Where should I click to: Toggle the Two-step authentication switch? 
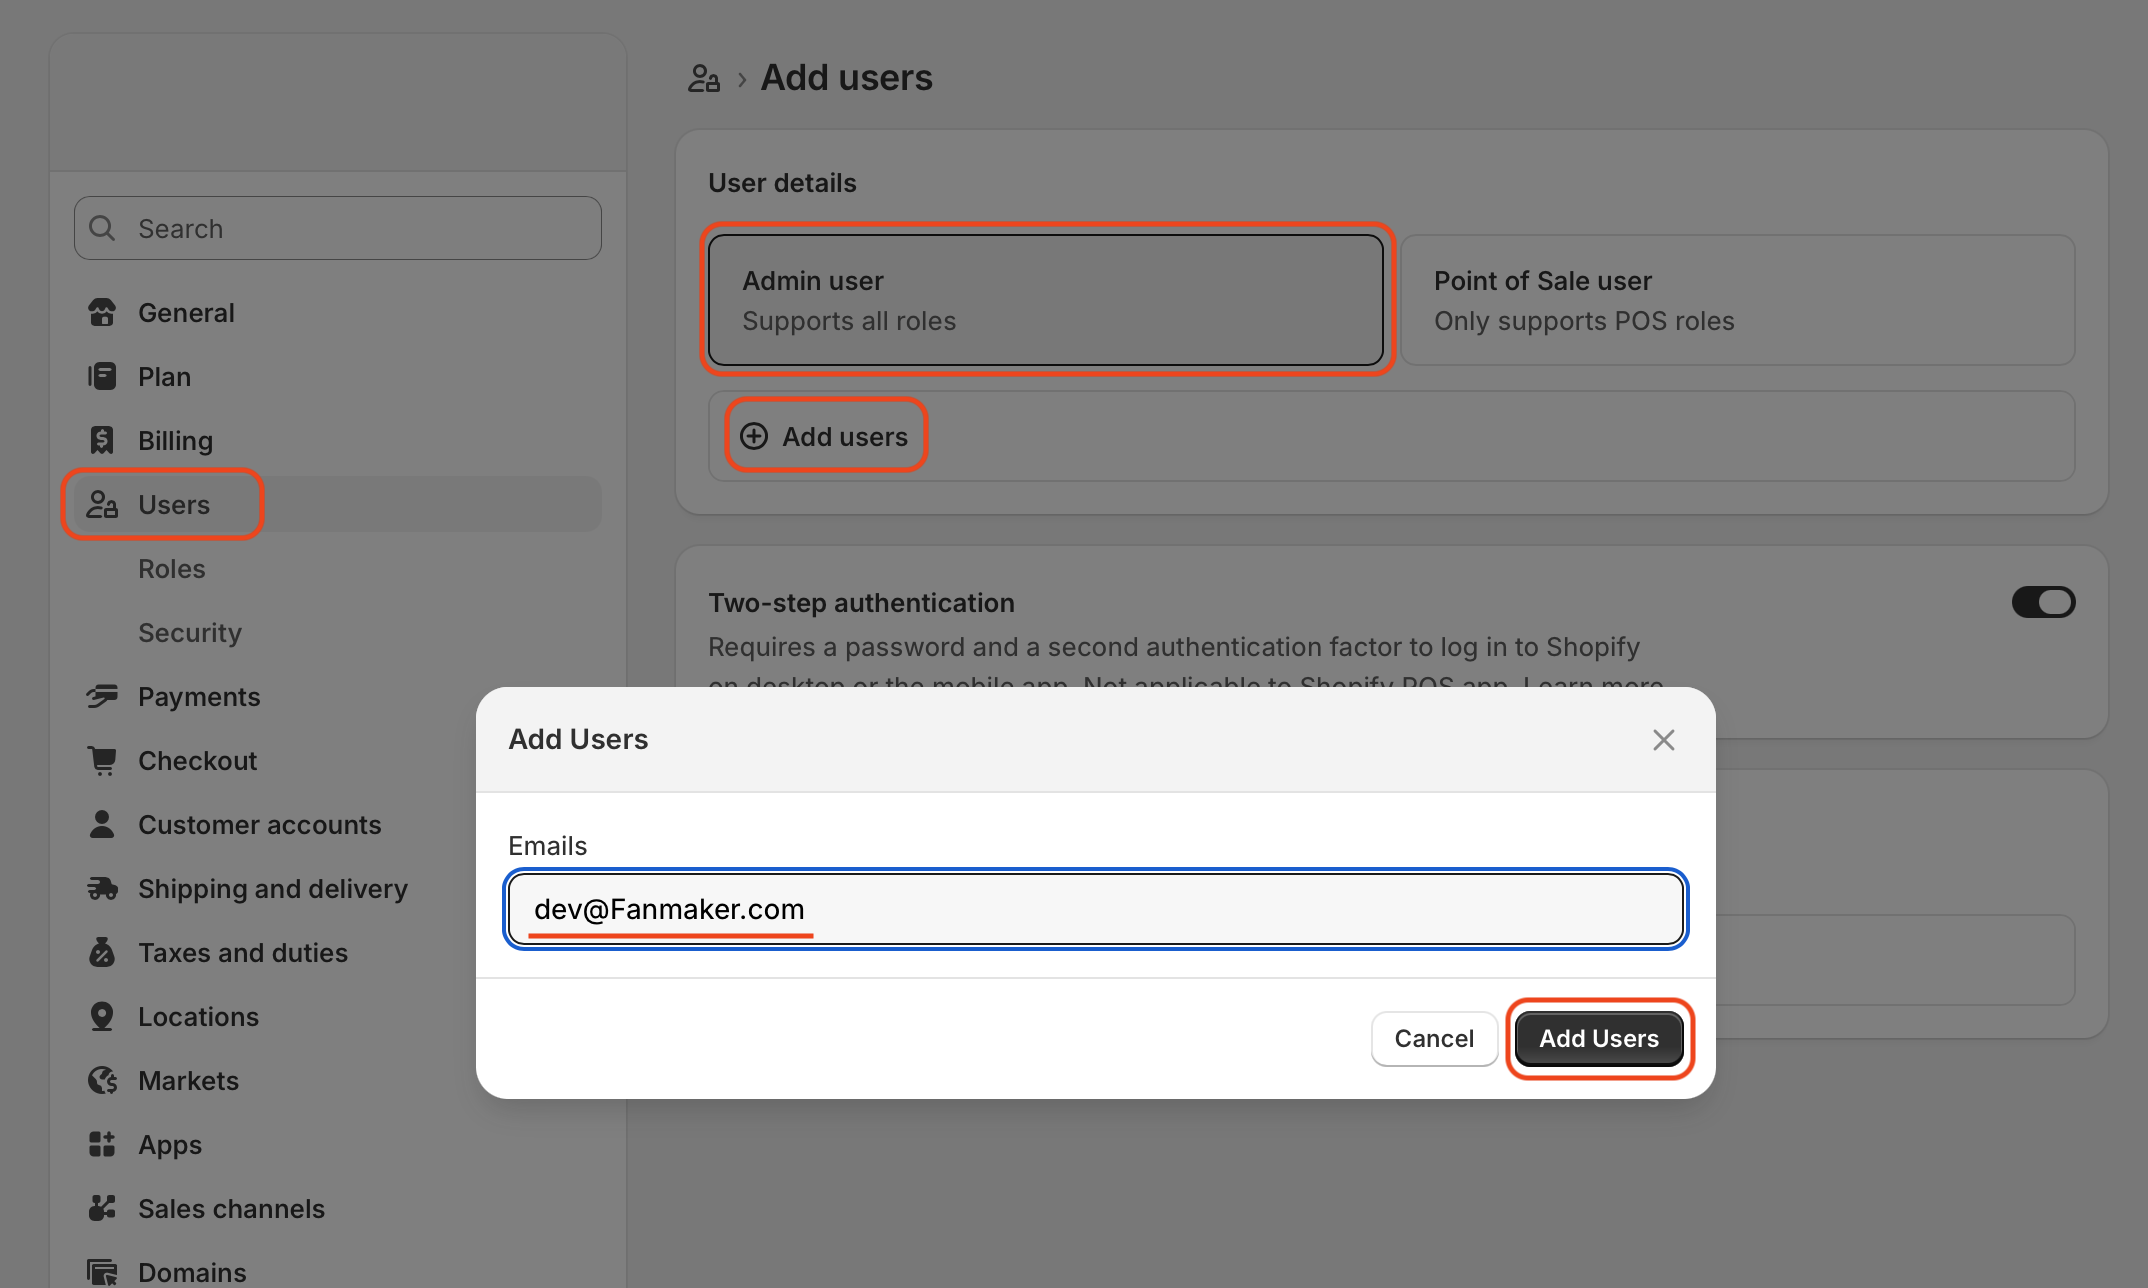tap(2043, 602)
